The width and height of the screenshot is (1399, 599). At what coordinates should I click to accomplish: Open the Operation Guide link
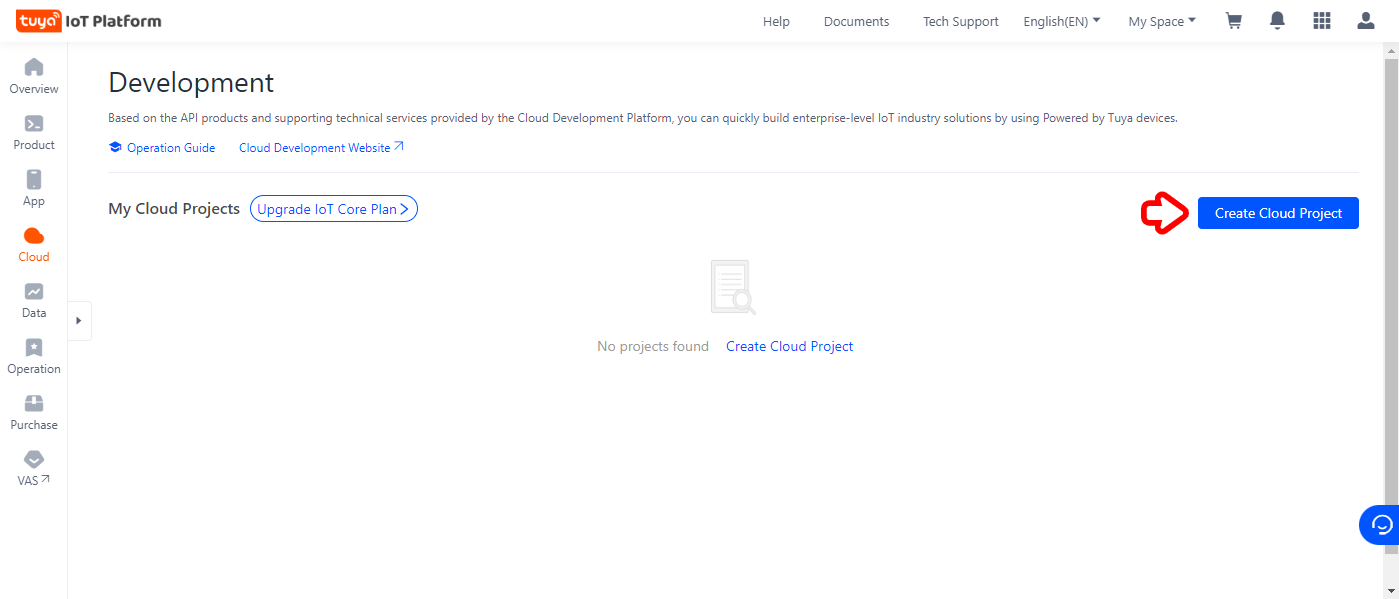pyautogui.click(x=170, y=148)
